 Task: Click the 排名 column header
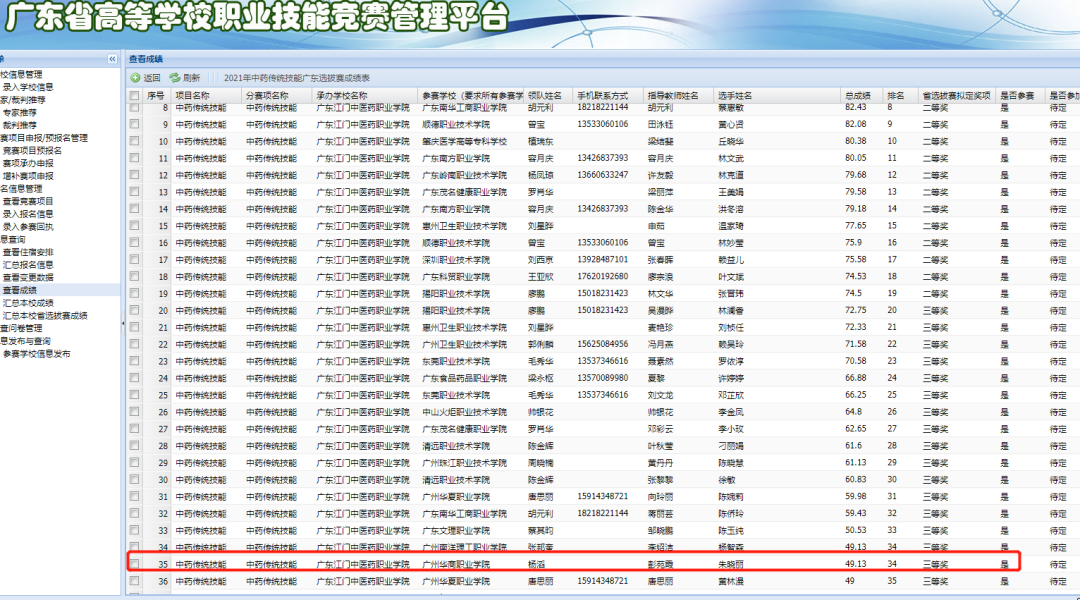[895, 95]
